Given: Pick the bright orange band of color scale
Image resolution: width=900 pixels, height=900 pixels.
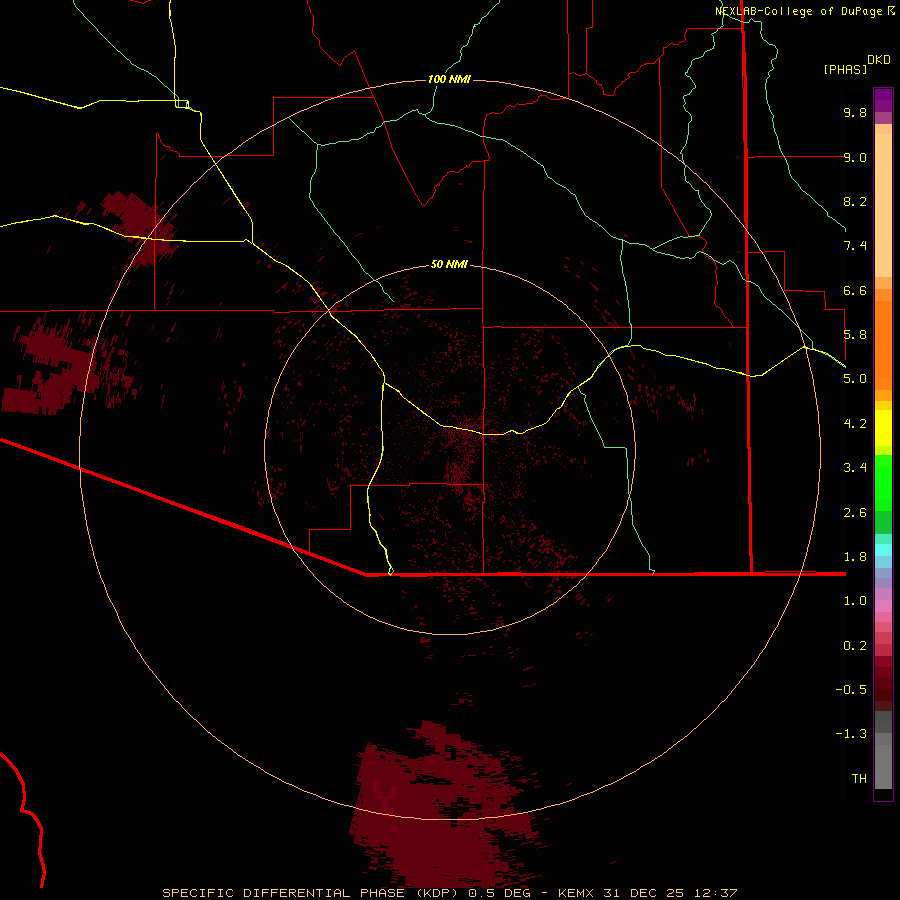Looking at the screenshot, I should 883,345.
